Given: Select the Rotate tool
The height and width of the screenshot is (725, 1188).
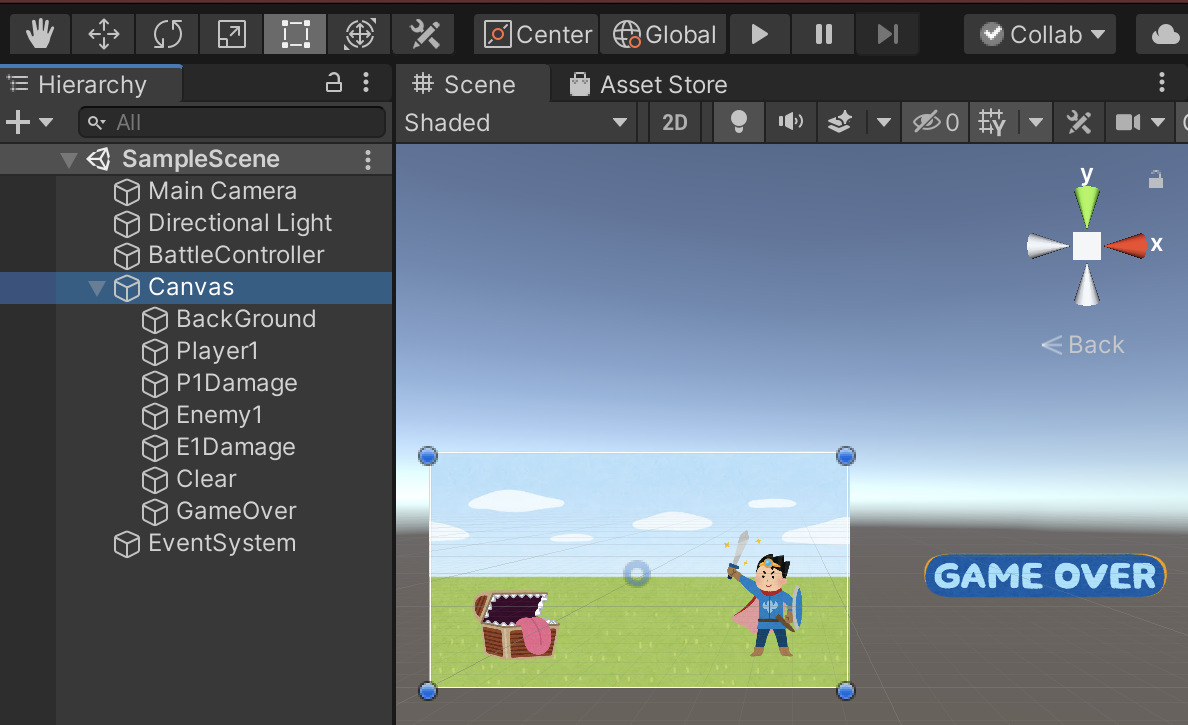Looking at the screenshot, I should pyautogui.click(x=167, y=34).
